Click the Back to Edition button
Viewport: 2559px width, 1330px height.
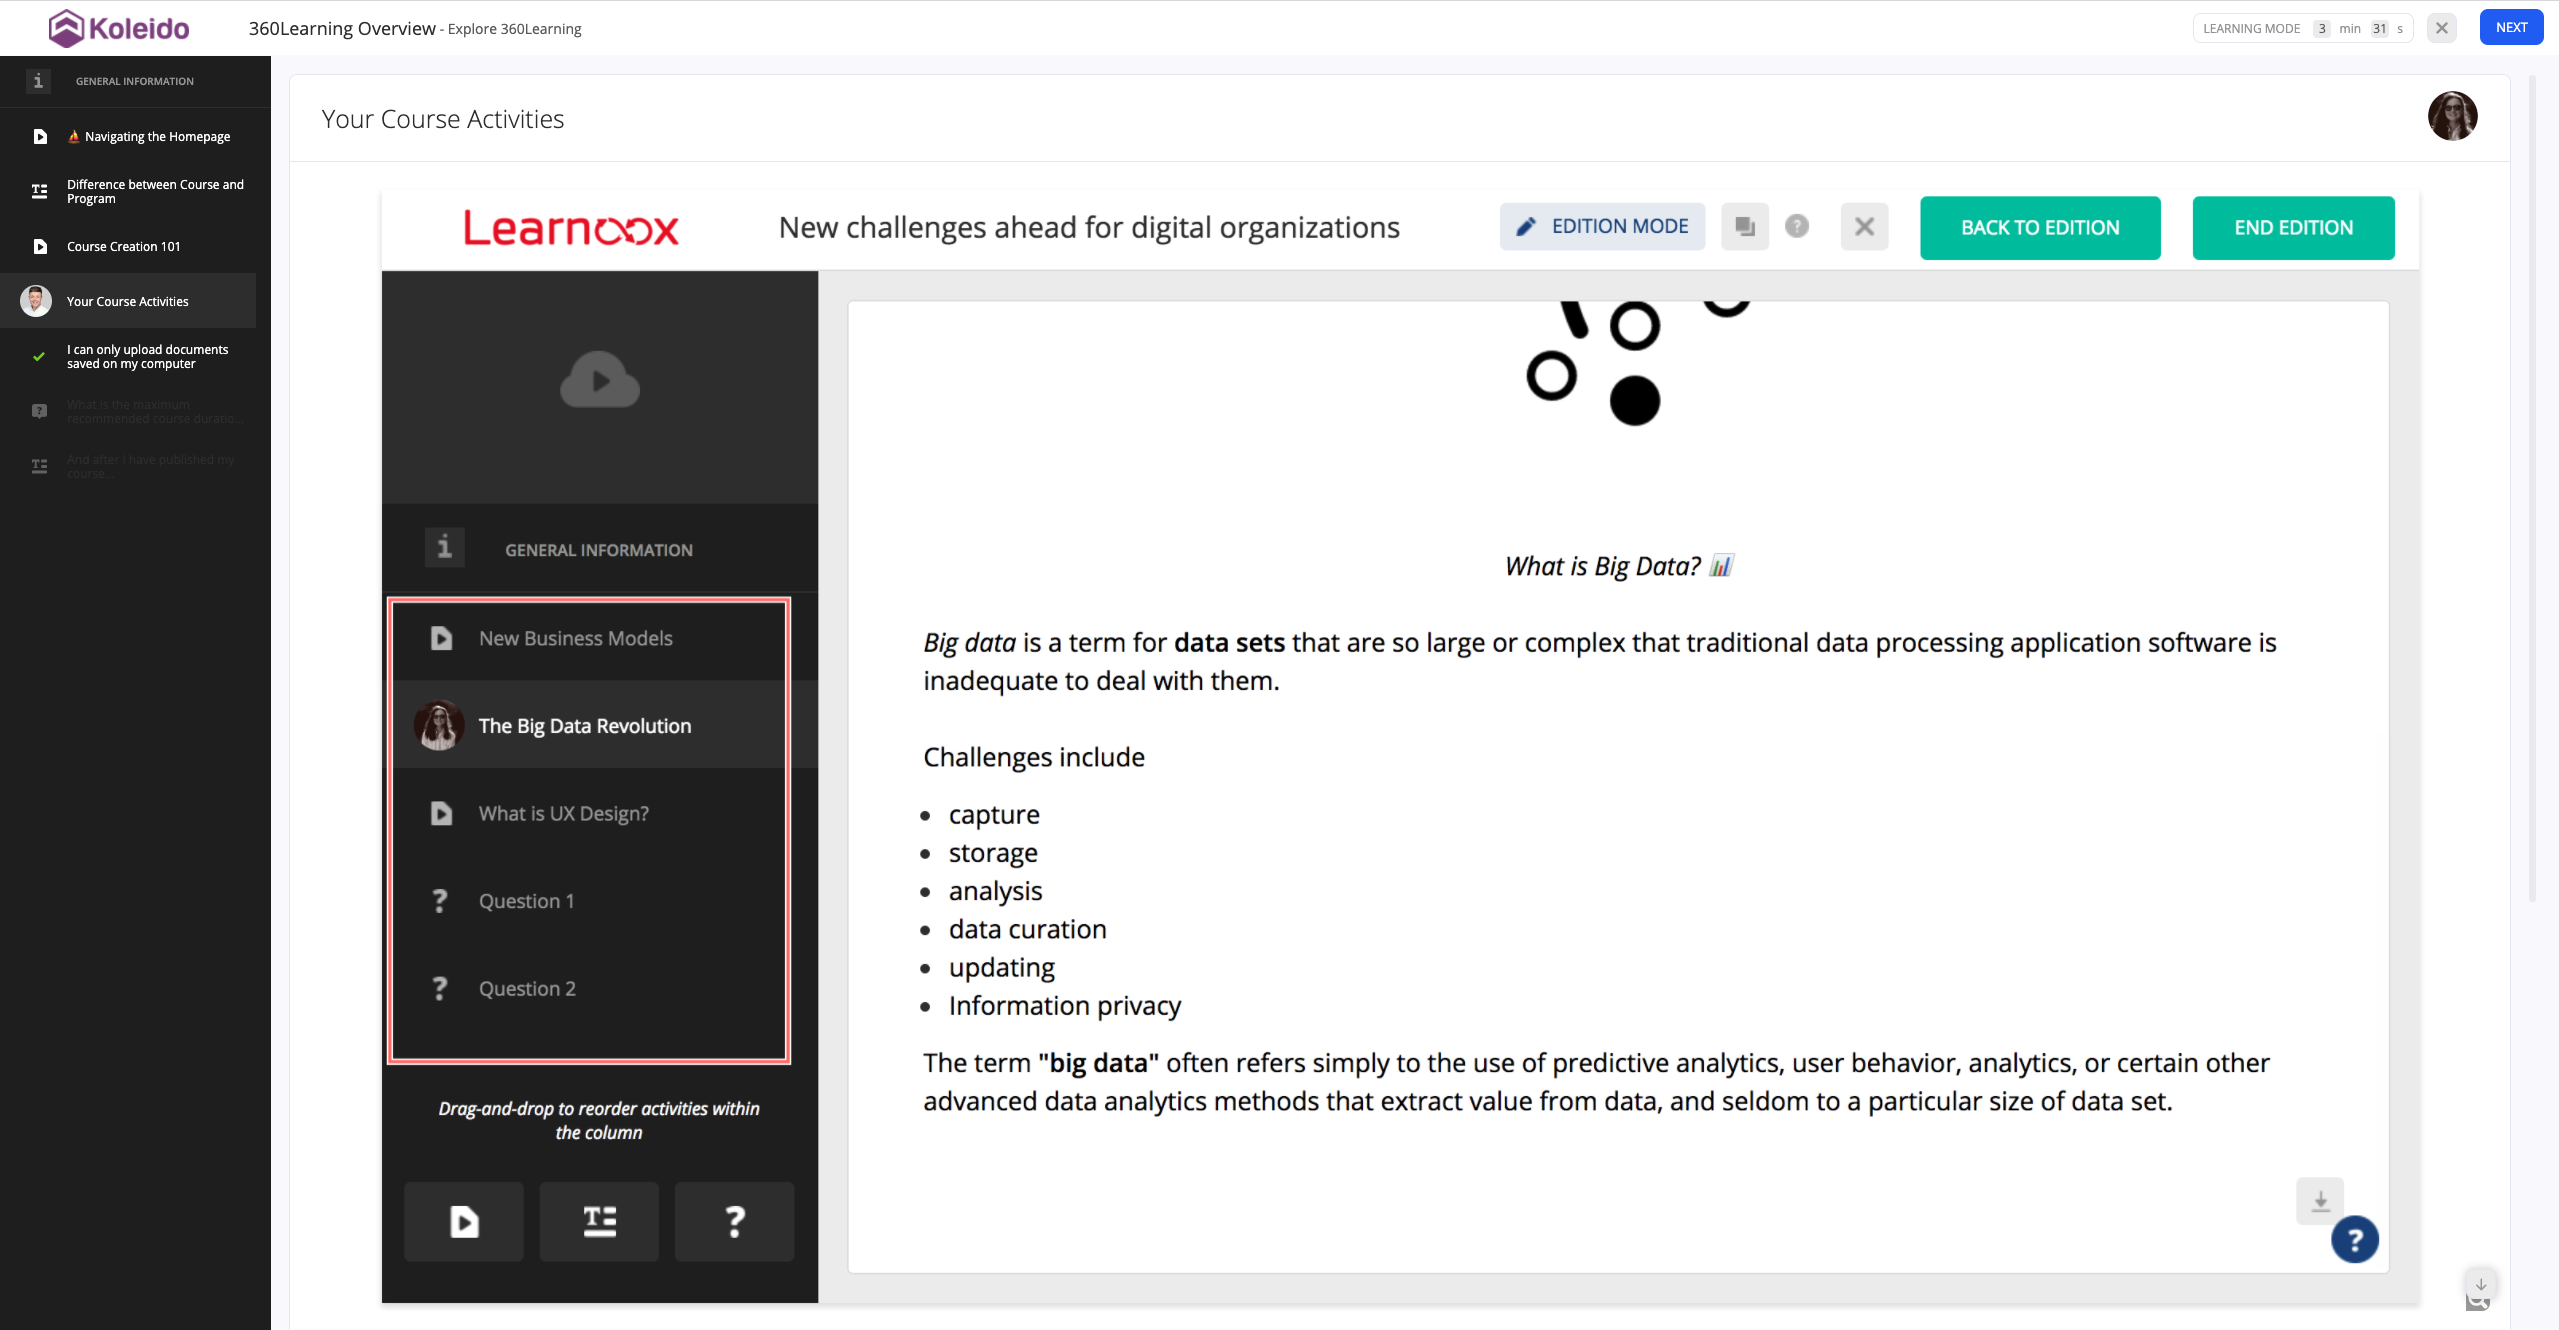[2039, 228]
